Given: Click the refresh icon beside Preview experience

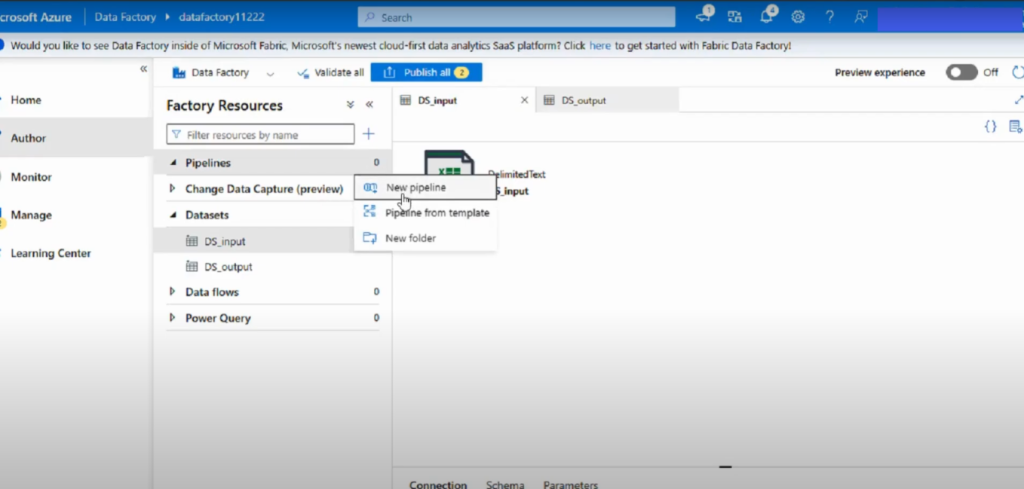Looking at the screenshot, I should click(x=1017, y=72).
